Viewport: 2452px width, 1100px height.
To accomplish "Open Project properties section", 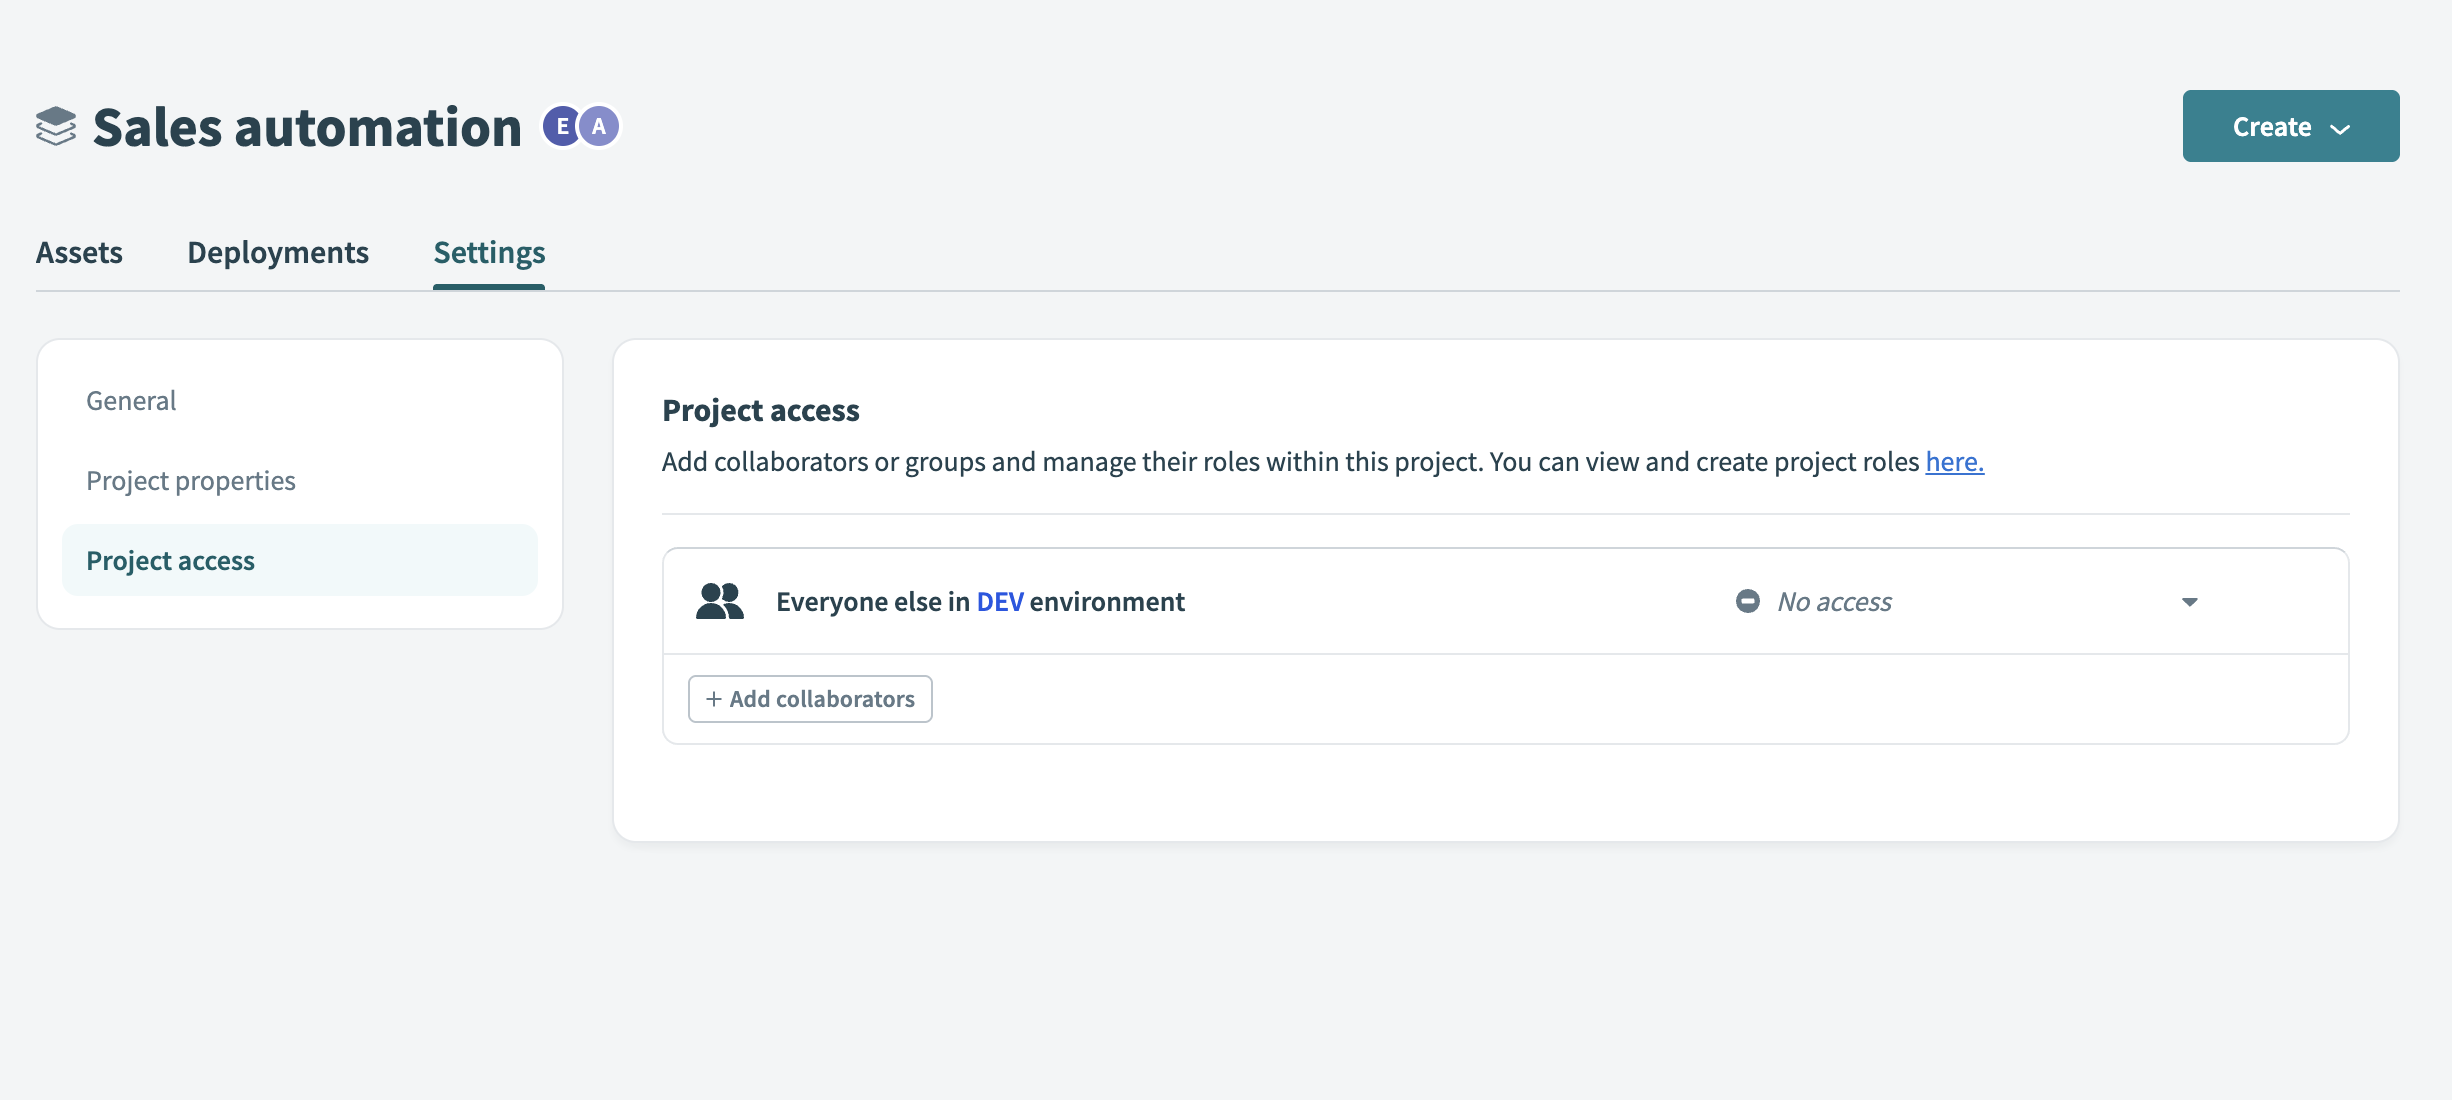I will pyautogui.click(x=191, y=481).
